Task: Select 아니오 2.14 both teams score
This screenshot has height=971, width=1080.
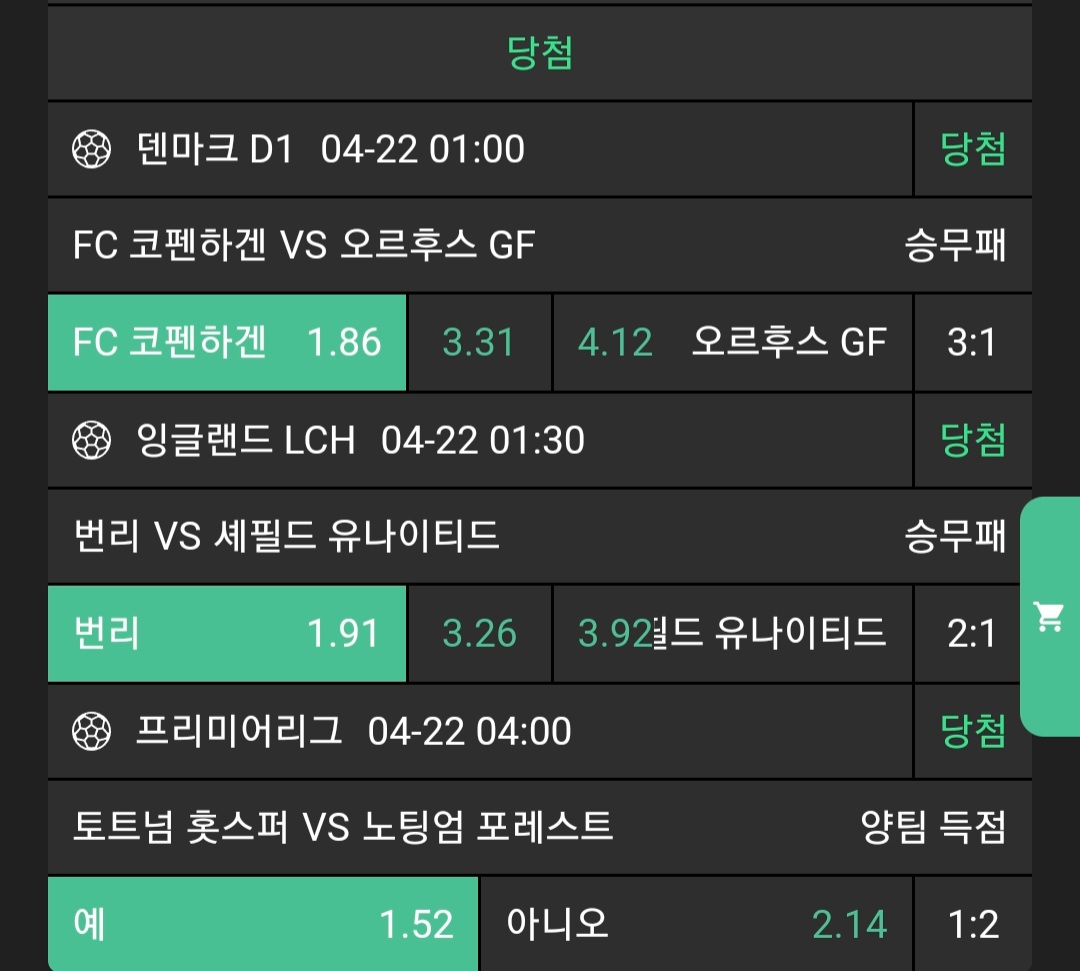Action: 695,924
